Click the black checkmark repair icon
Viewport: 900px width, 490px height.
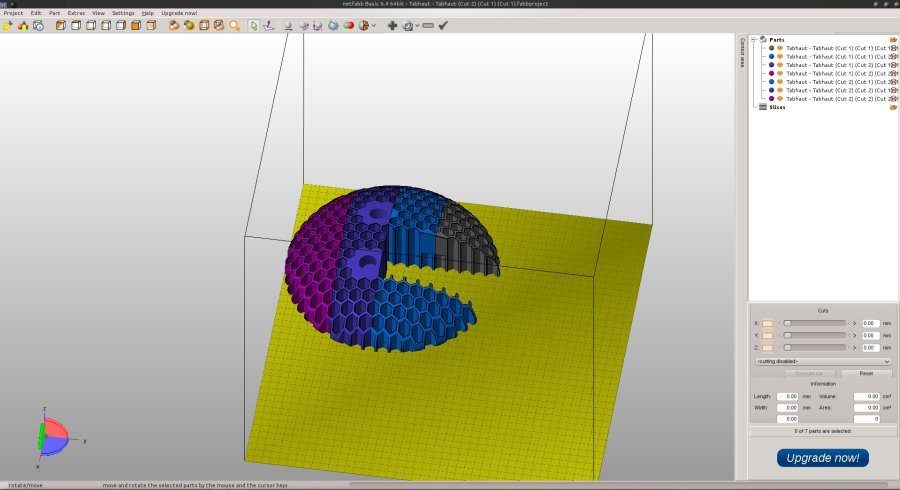(x=443, y=25)
